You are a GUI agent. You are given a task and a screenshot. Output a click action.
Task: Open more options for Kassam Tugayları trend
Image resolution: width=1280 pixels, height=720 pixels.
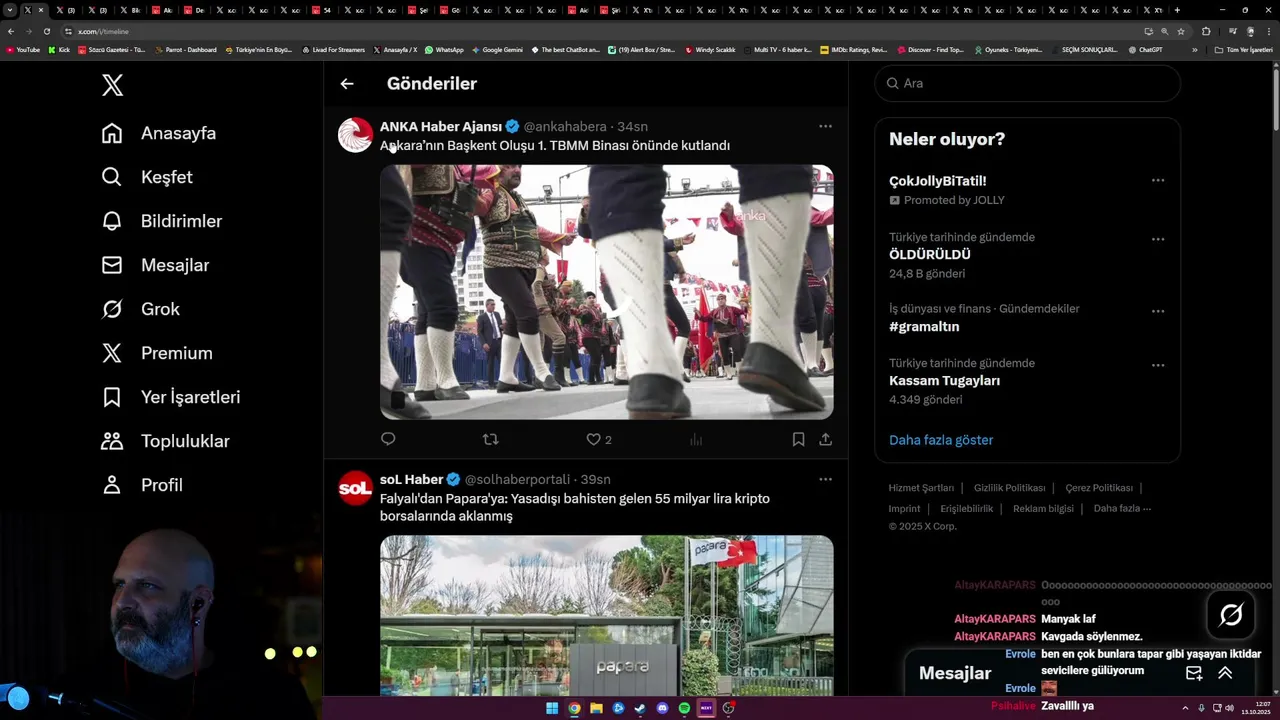(x=1157, y=366)
